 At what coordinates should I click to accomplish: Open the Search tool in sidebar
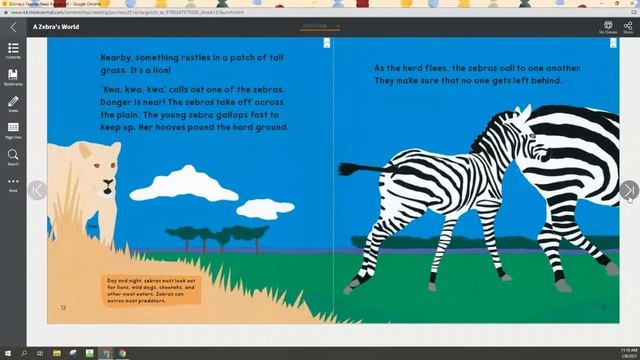click(13, 157)
